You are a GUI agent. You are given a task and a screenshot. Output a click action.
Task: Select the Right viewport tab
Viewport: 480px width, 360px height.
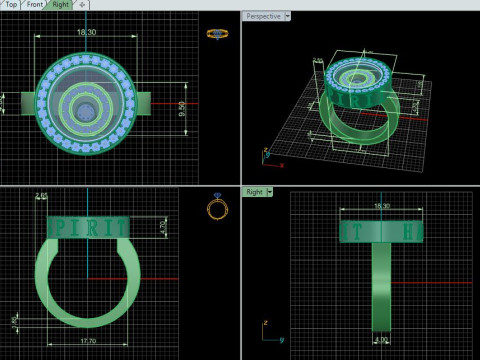[60, 5]
